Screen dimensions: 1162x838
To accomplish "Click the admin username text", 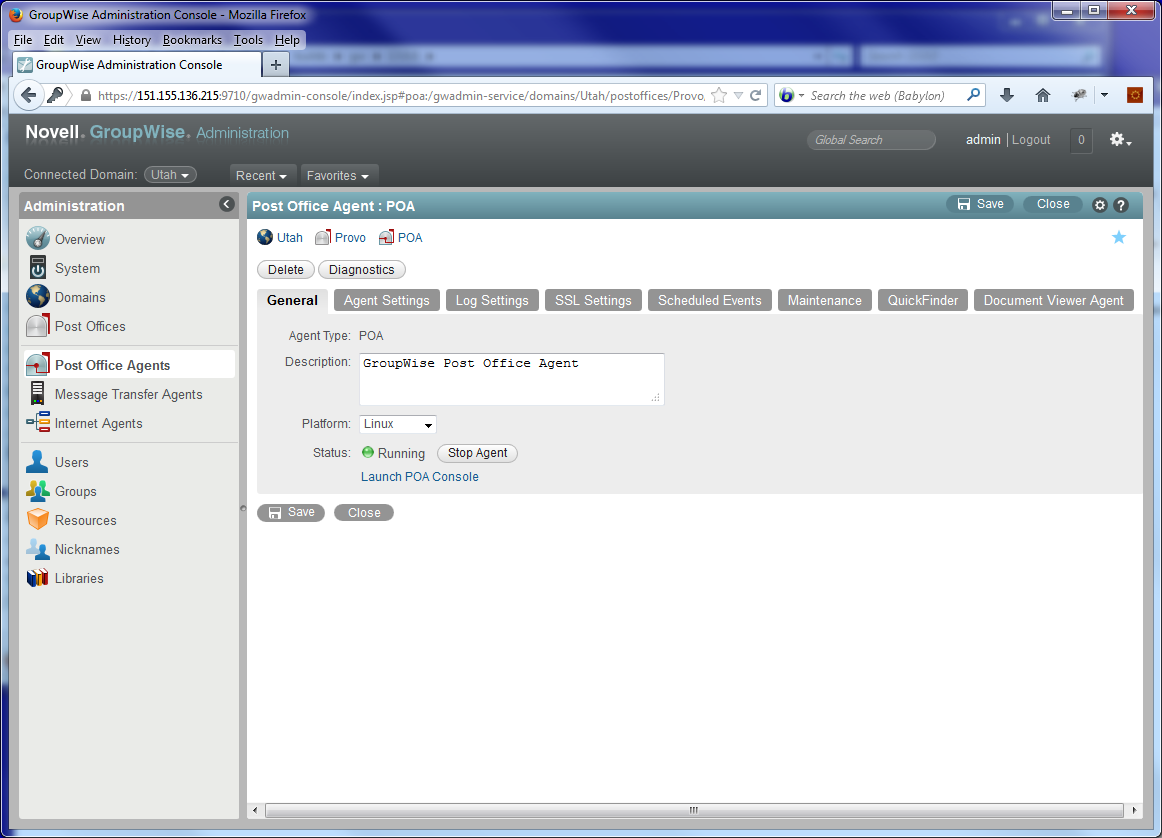I will pyautogui.click(x=983, y=139).
